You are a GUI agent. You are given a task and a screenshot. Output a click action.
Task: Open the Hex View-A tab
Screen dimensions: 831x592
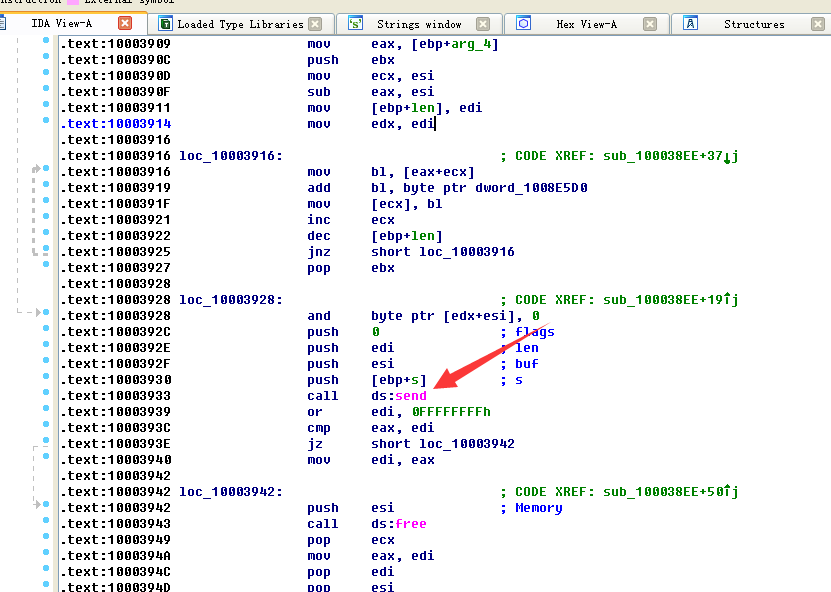586,24
